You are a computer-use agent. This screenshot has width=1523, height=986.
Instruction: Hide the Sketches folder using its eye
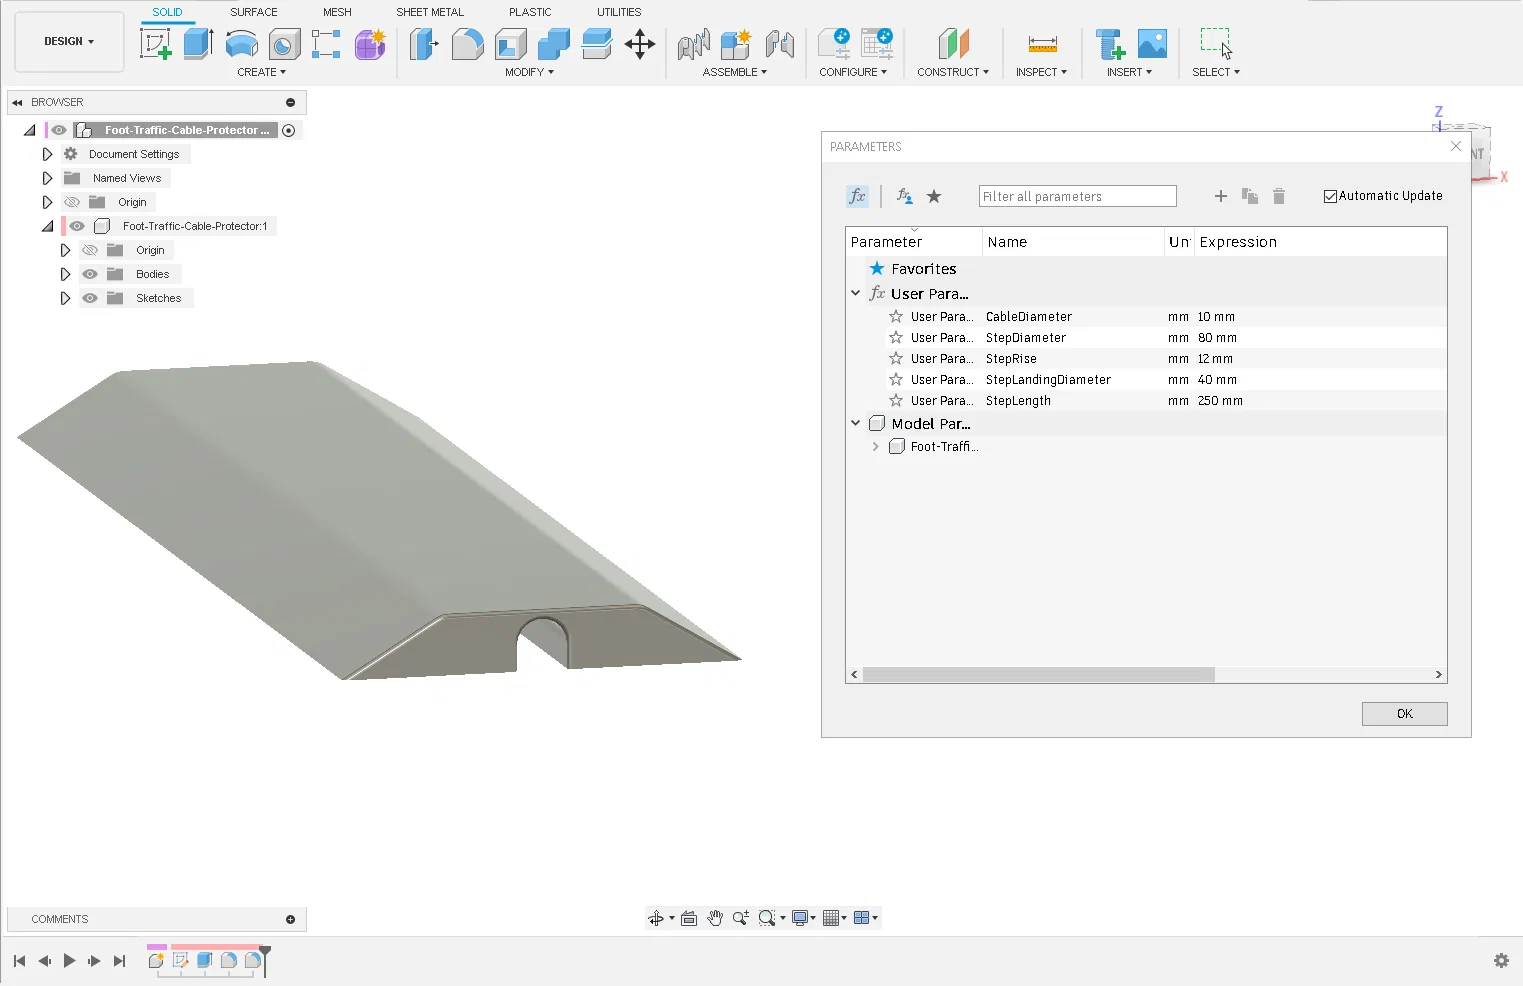(90, 298)
